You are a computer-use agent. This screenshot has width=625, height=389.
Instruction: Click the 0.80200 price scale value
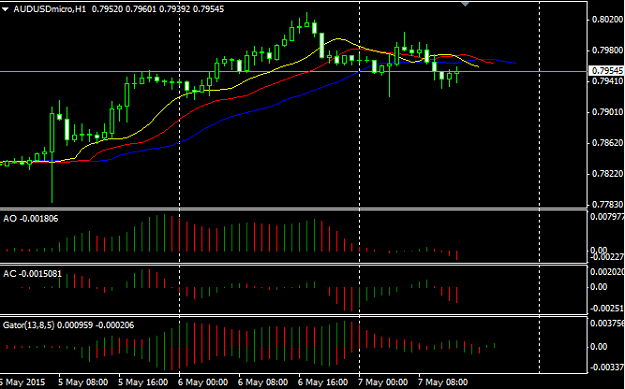608,20
